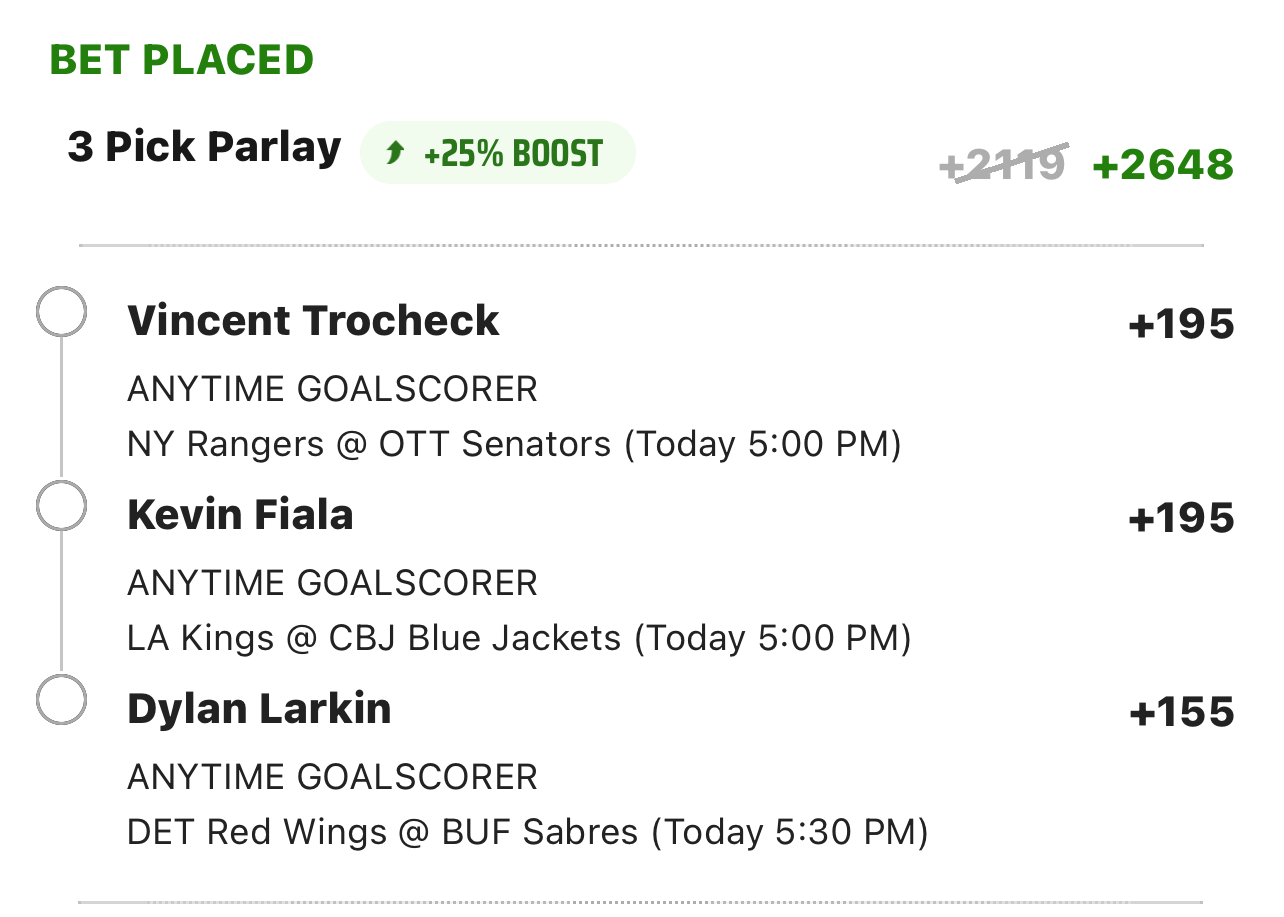Click the Kevin Fiala leg status circle

coord(61,507)
